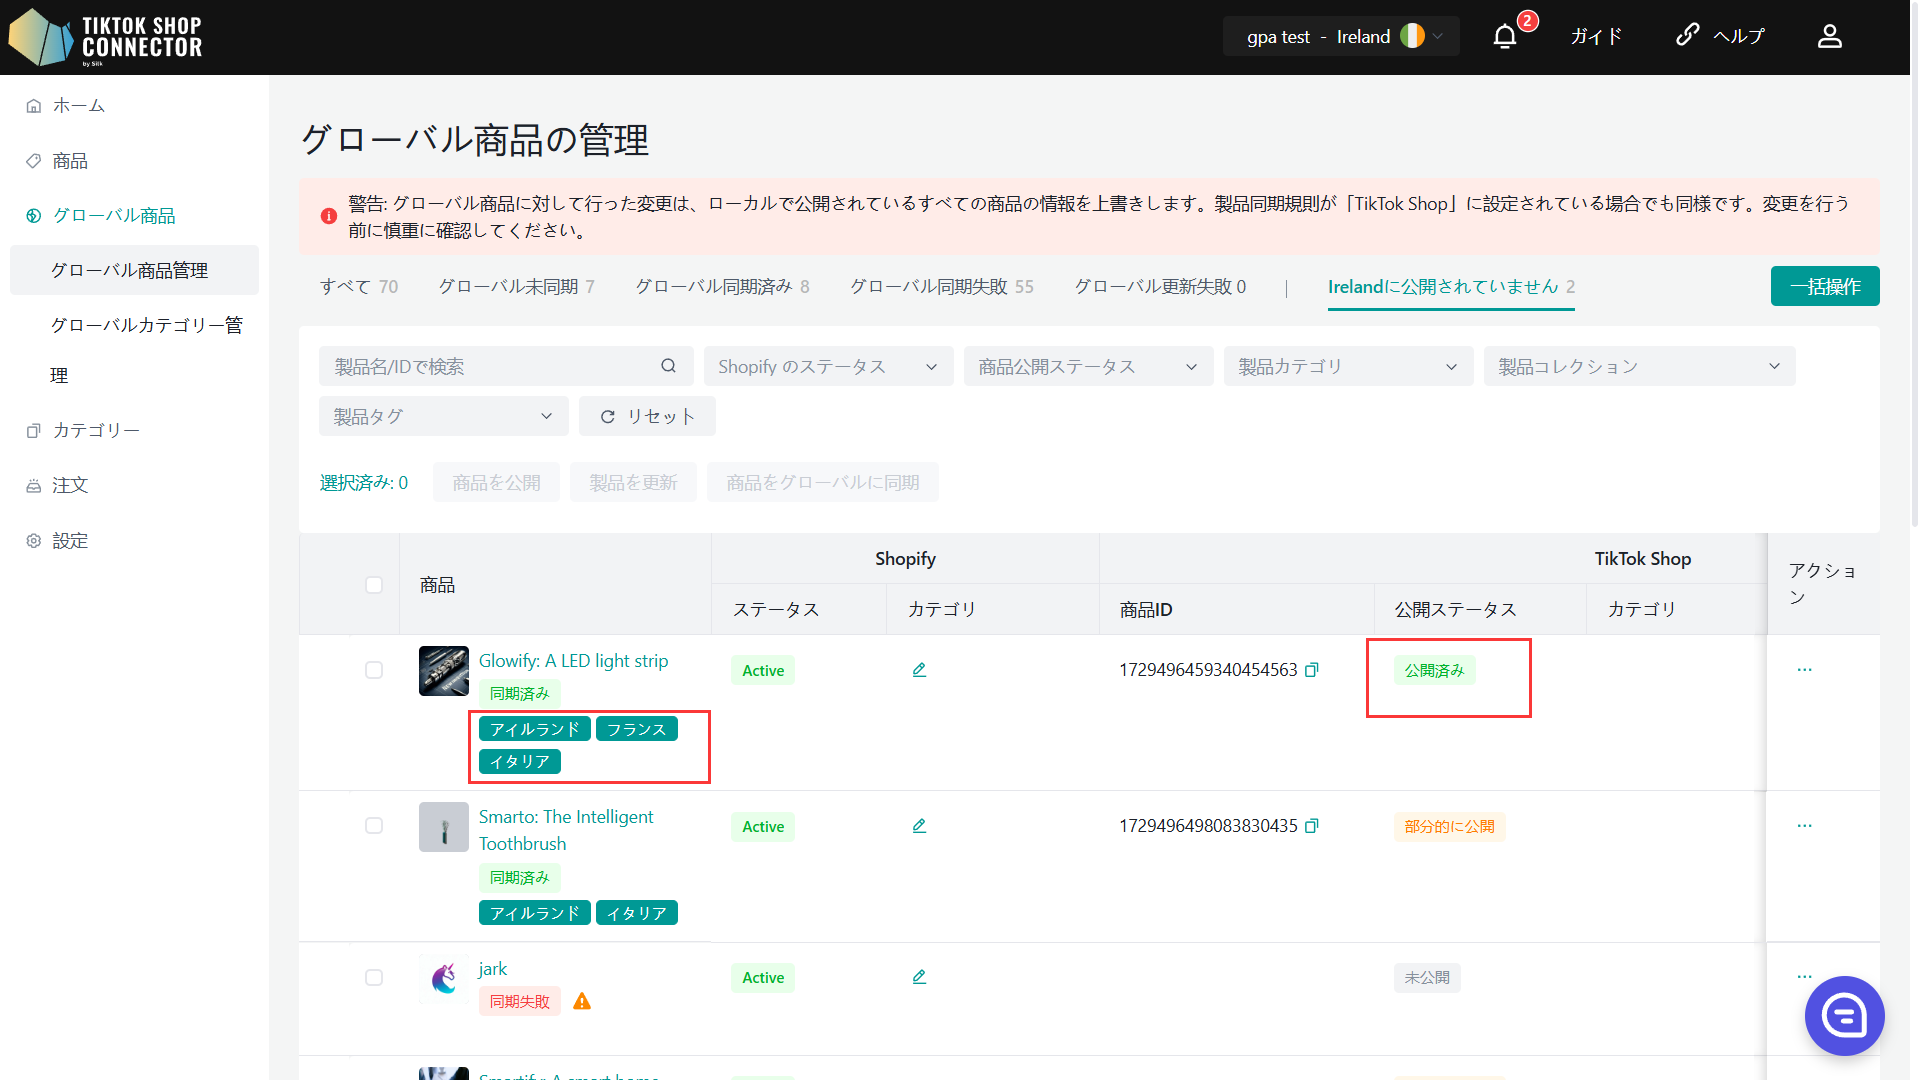Switch to グローバル同期失敗 55 tab
This screenshot has width=1920, height=1080.
(941, 287)
